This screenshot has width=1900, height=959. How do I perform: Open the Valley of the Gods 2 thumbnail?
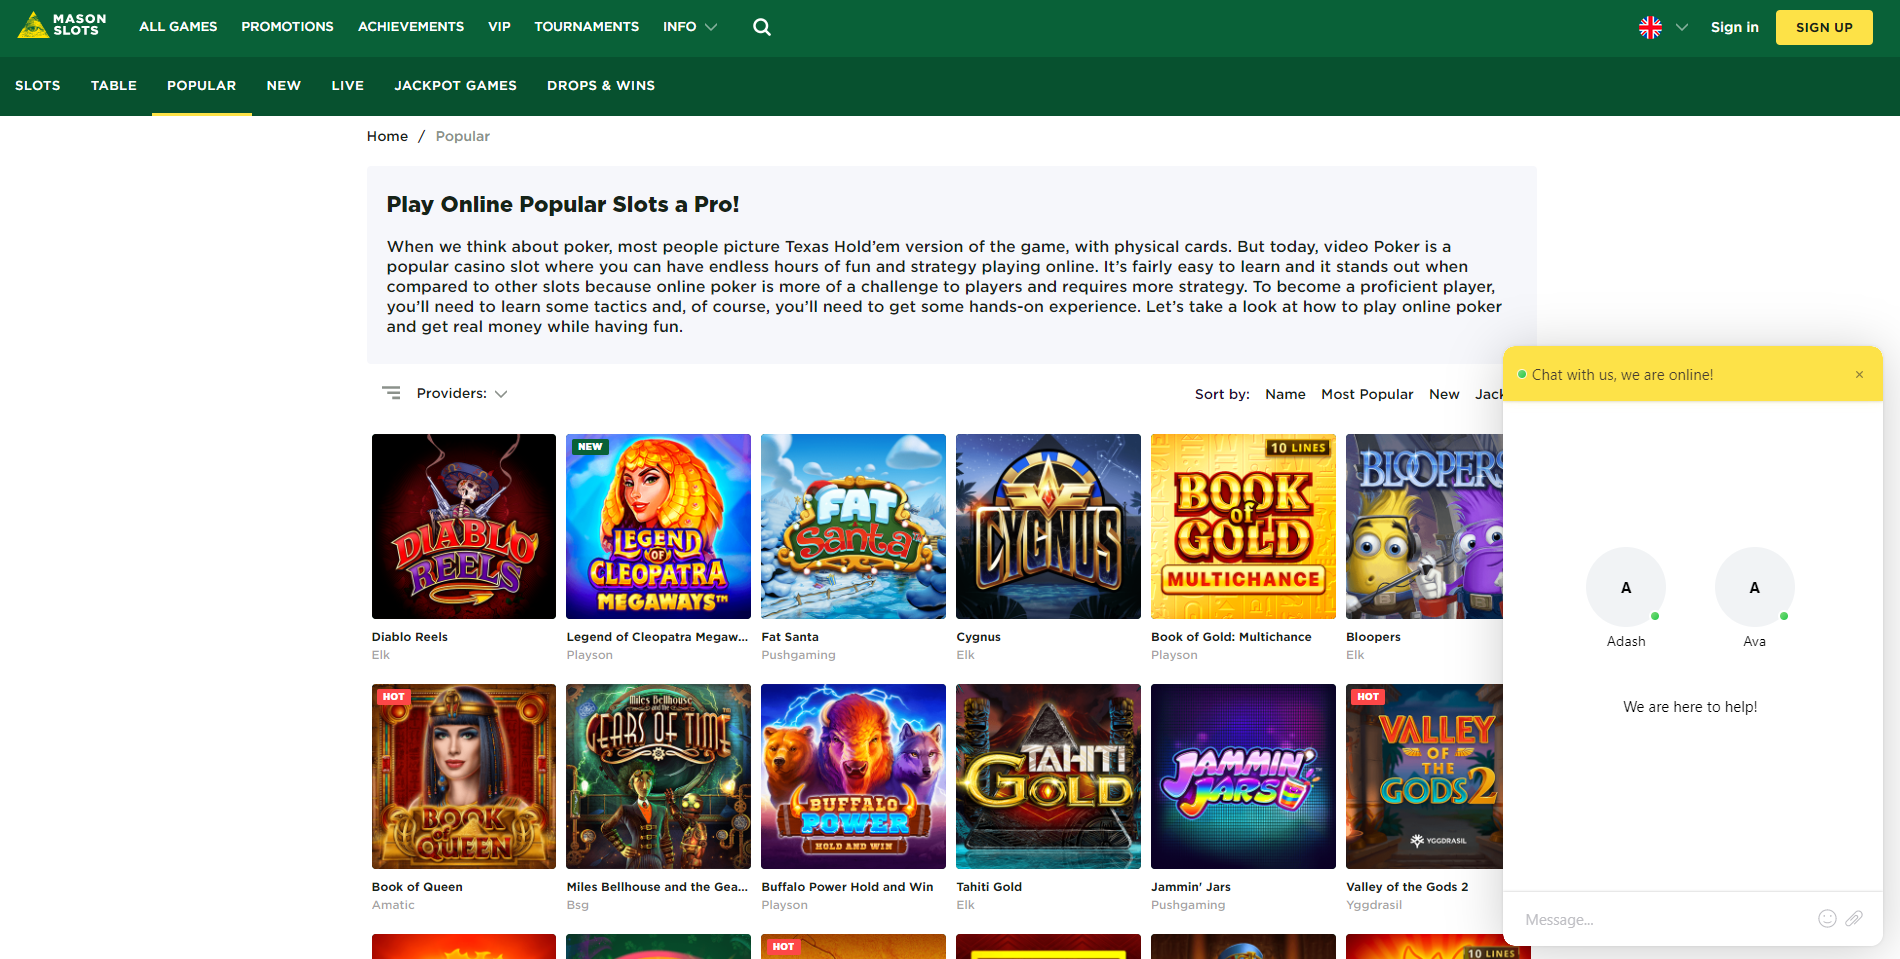[x=1424, y=776]
